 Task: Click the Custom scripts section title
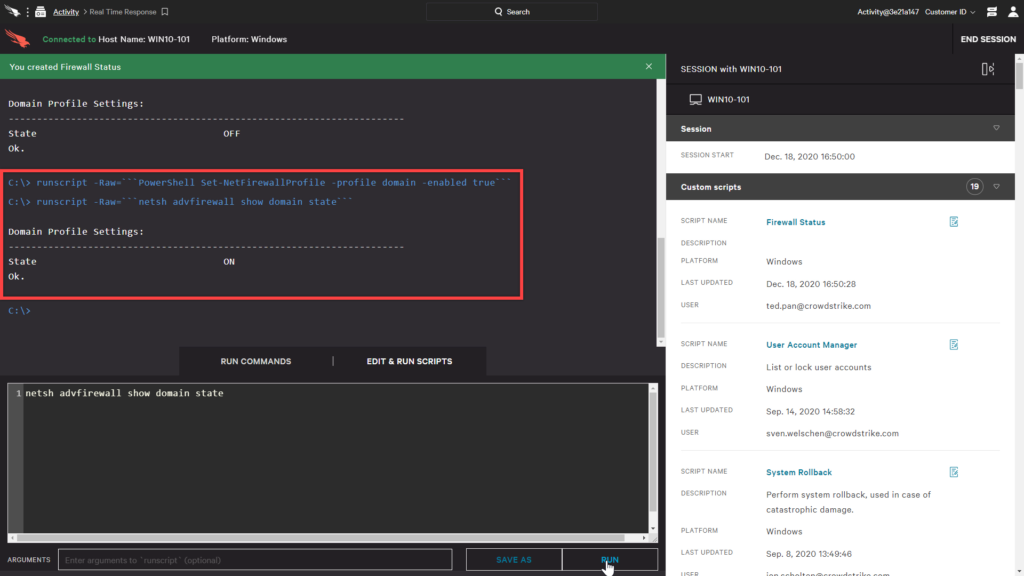[x=711, y=187]
